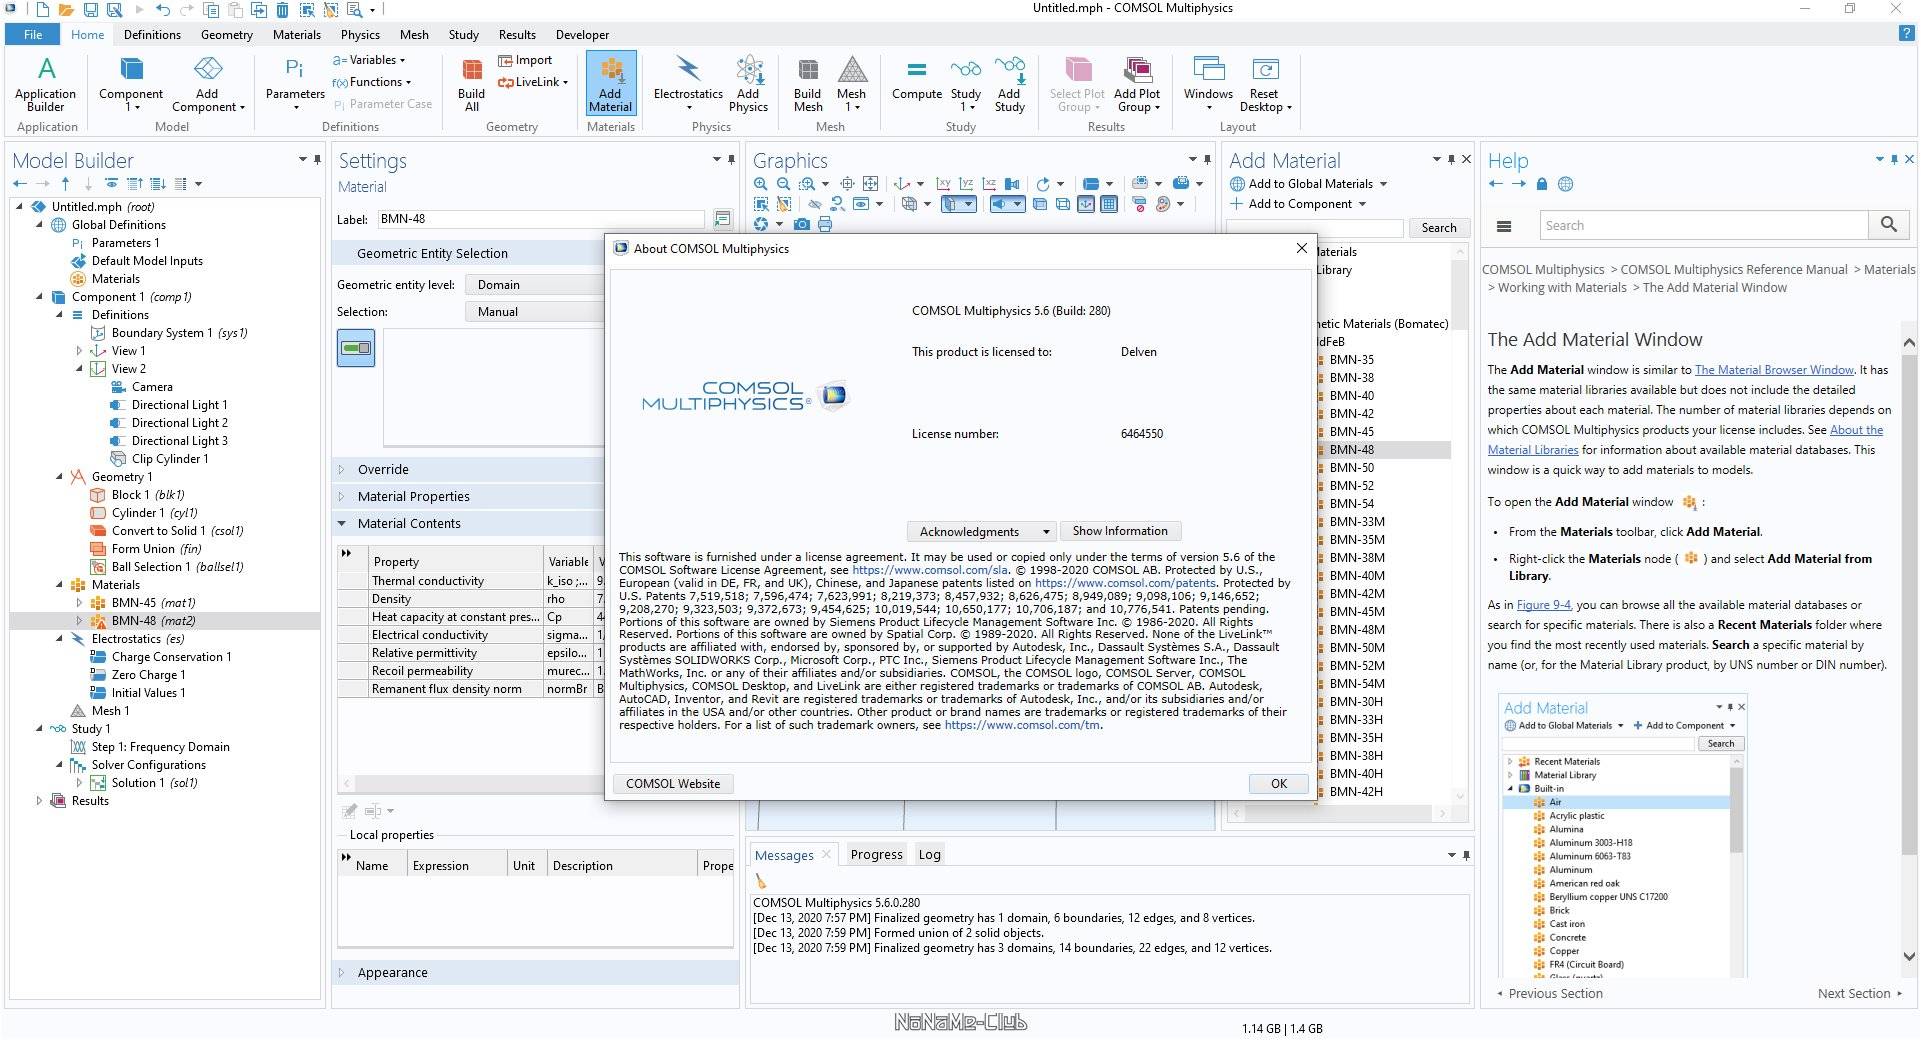This screenshot has width=1921, height=1040.
Task: Click the image snapshot camera icon
Action: click(x=802, y=224)
